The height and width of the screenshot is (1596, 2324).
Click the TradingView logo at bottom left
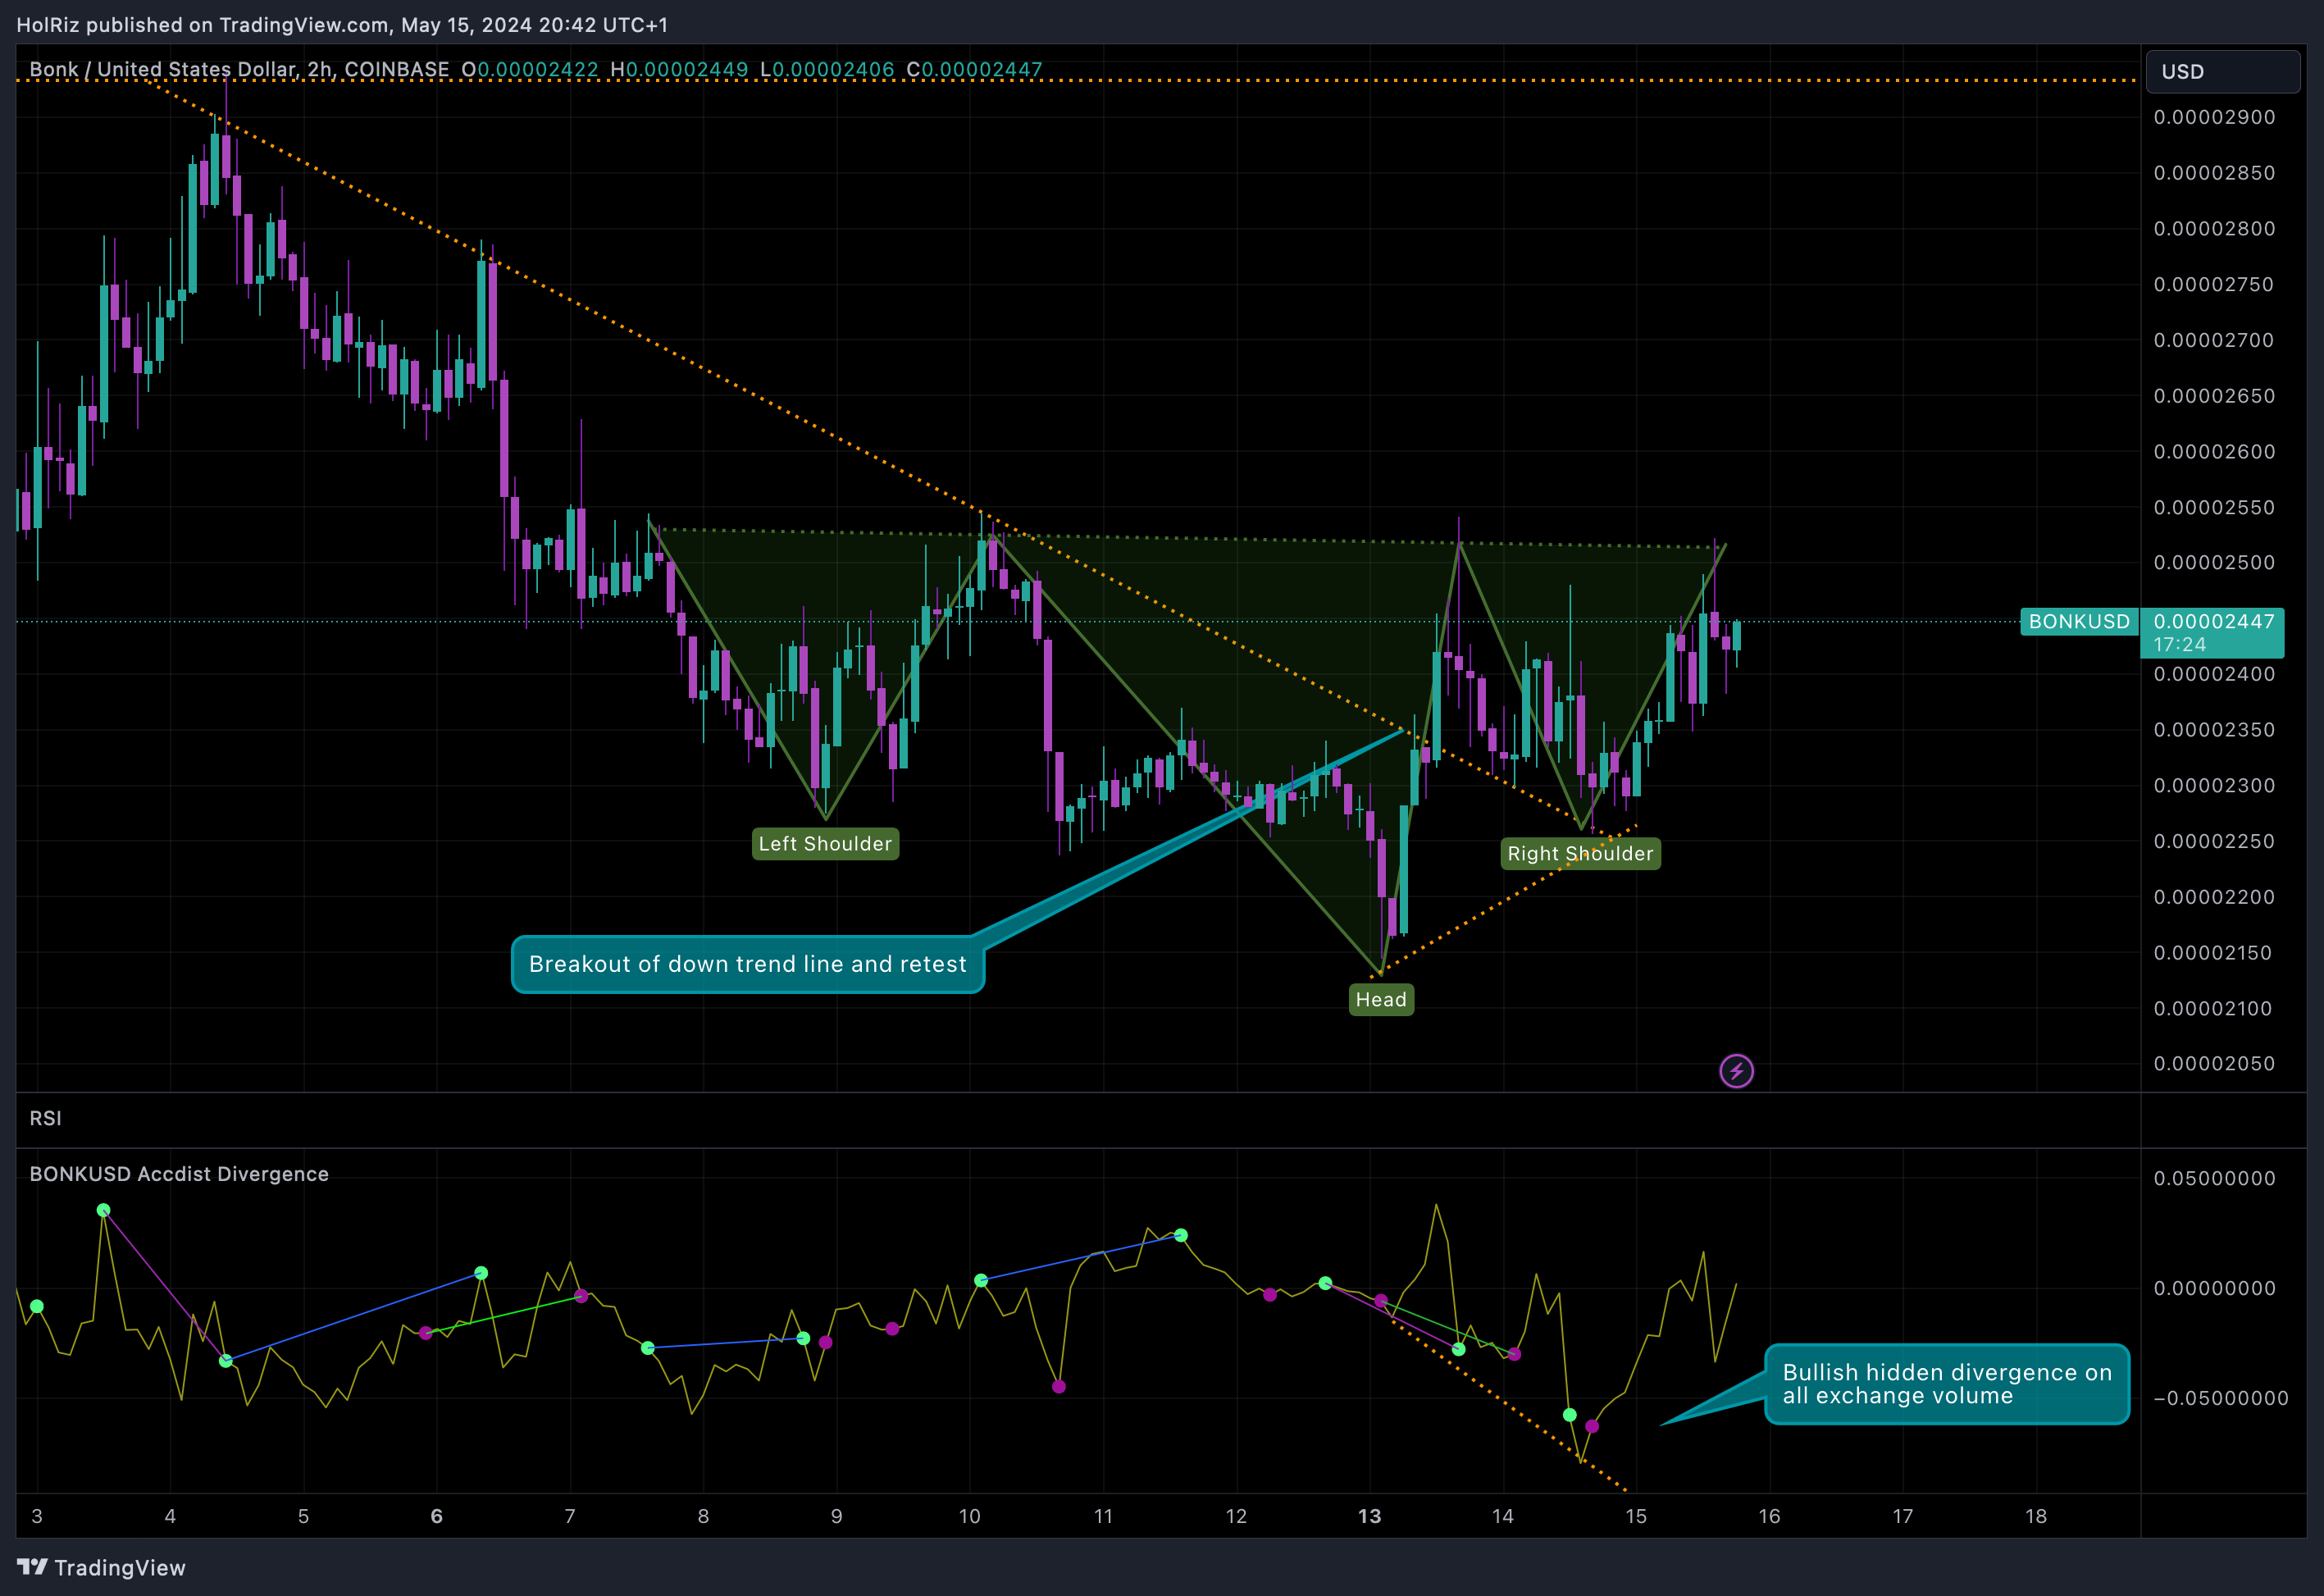coord(101,1567)
